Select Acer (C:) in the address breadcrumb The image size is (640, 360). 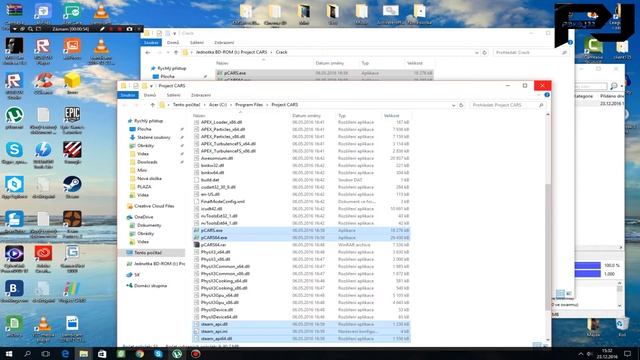[x=218, y=105]
